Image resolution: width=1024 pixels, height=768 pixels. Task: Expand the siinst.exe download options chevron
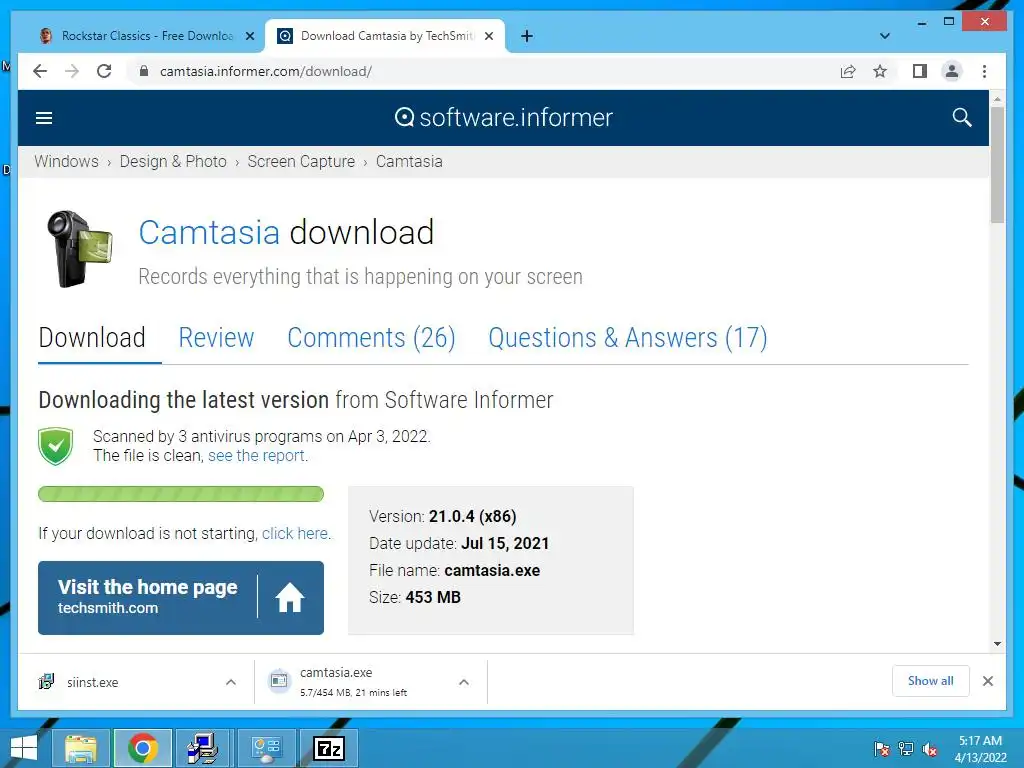(231, 682)
